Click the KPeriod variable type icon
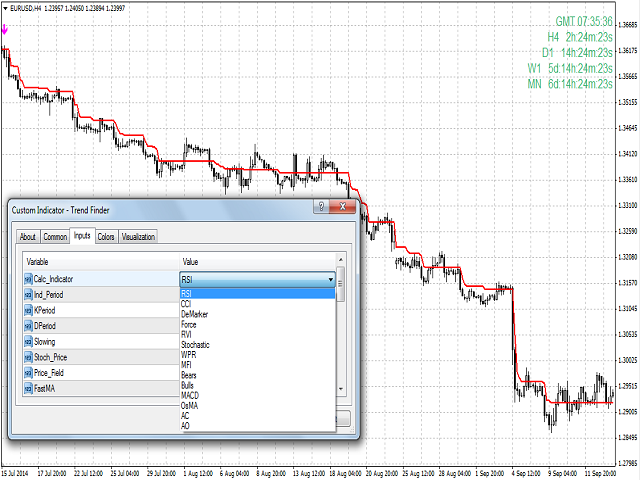Screen dimensions: 640x480 [x=27, y=310]
